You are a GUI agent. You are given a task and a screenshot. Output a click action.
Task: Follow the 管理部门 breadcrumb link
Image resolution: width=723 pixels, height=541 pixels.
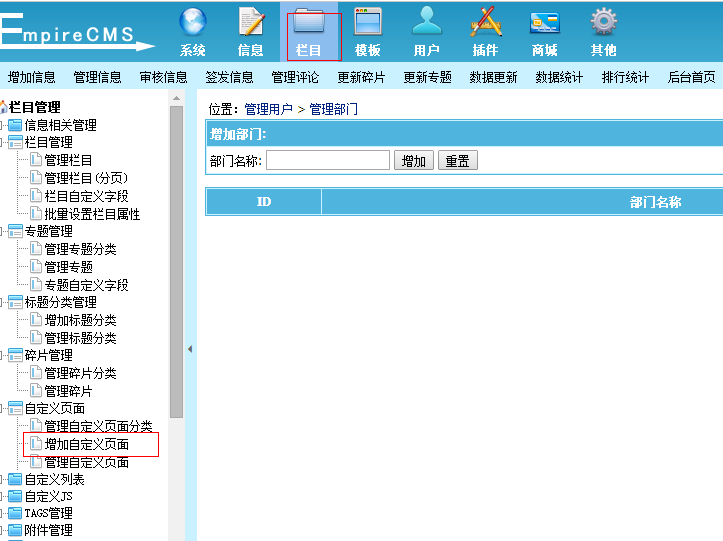pyautogui.click(x=333, y=109)
